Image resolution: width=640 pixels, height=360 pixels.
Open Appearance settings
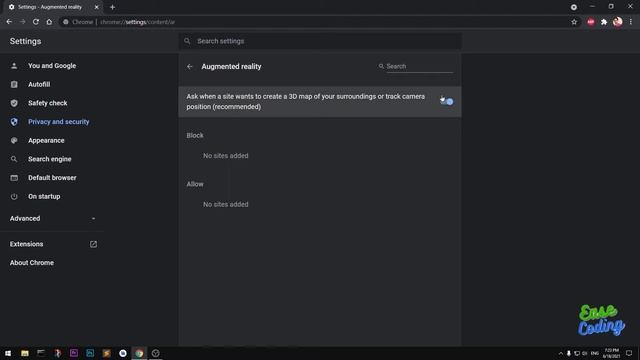[46, 140]
